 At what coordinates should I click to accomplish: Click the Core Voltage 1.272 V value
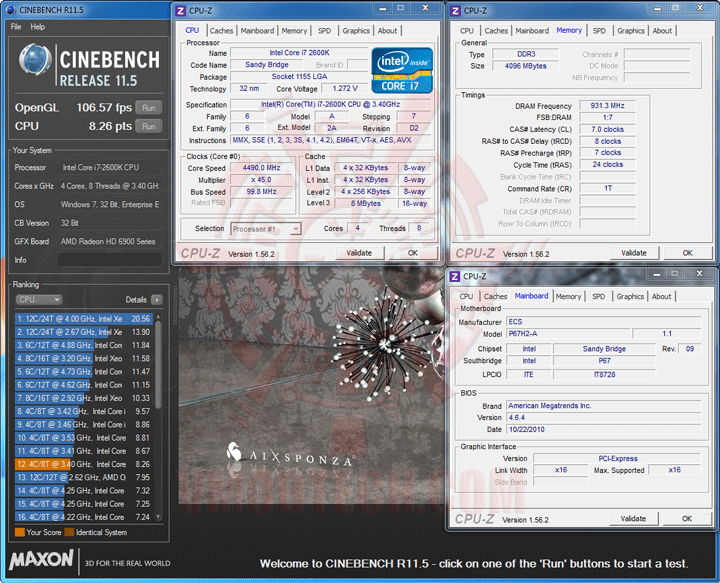pos(345,89)
